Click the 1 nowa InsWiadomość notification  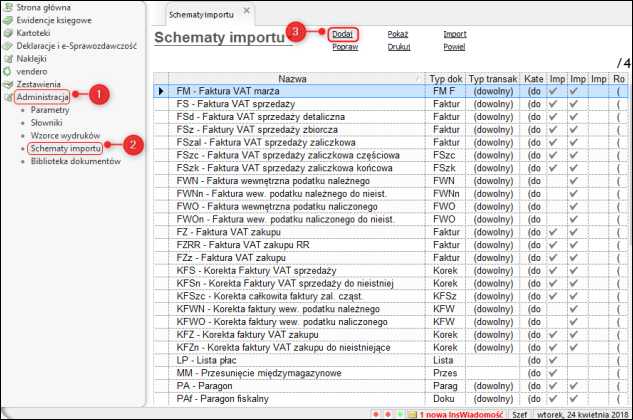(461, 414)
